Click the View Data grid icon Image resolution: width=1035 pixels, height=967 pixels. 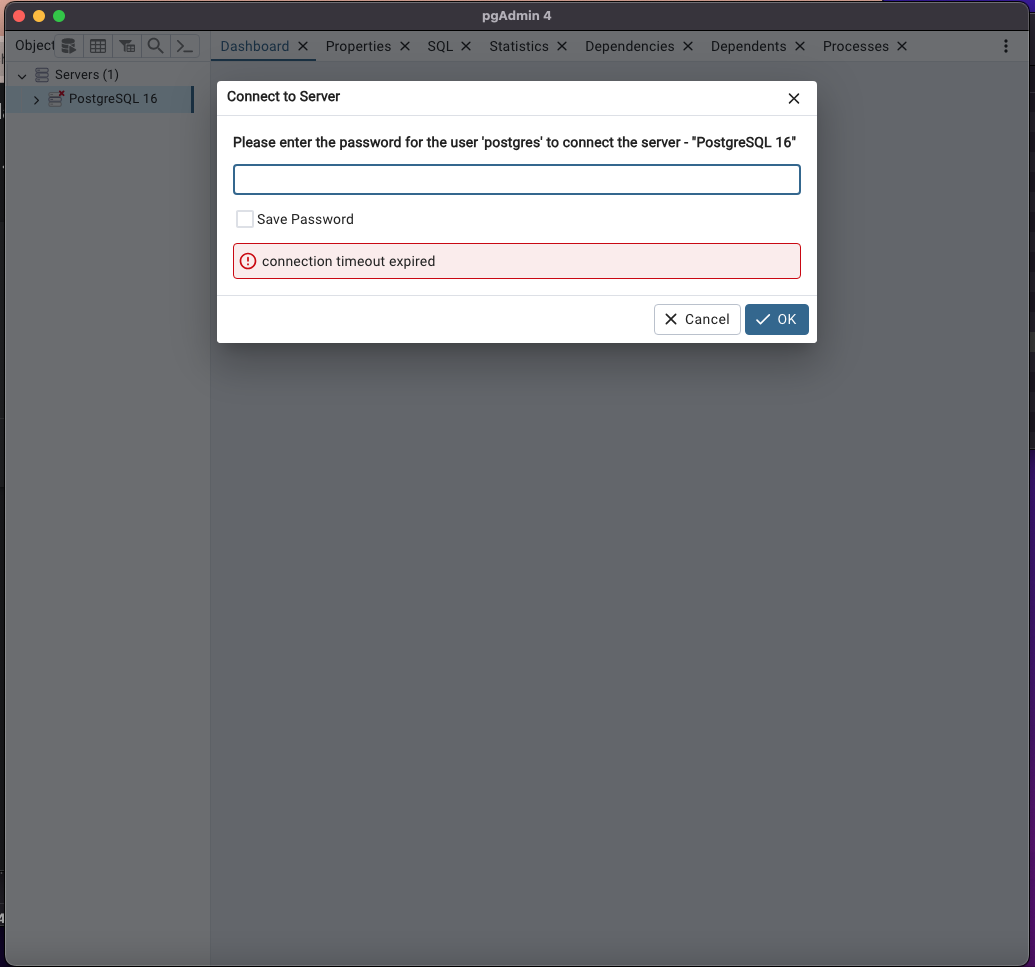(97, 45)
